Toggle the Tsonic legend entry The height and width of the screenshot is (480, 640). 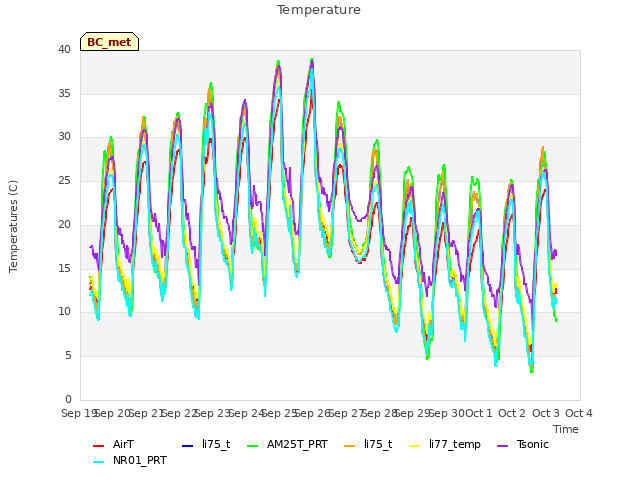pos(523,444)
